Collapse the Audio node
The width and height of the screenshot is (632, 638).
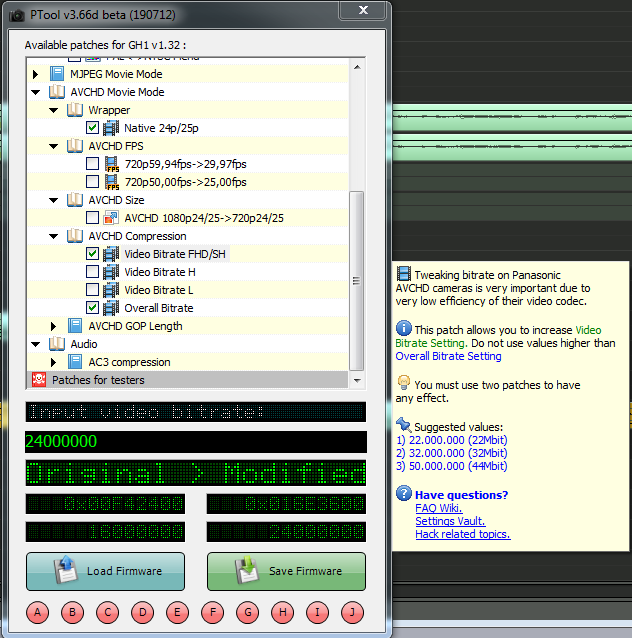(36, 344)
